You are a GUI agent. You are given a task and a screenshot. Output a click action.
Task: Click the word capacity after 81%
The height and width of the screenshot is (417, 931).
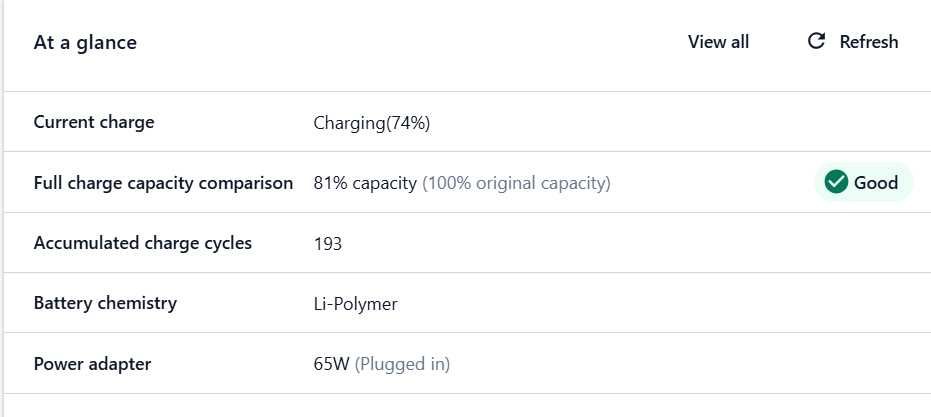pos(385,184)
